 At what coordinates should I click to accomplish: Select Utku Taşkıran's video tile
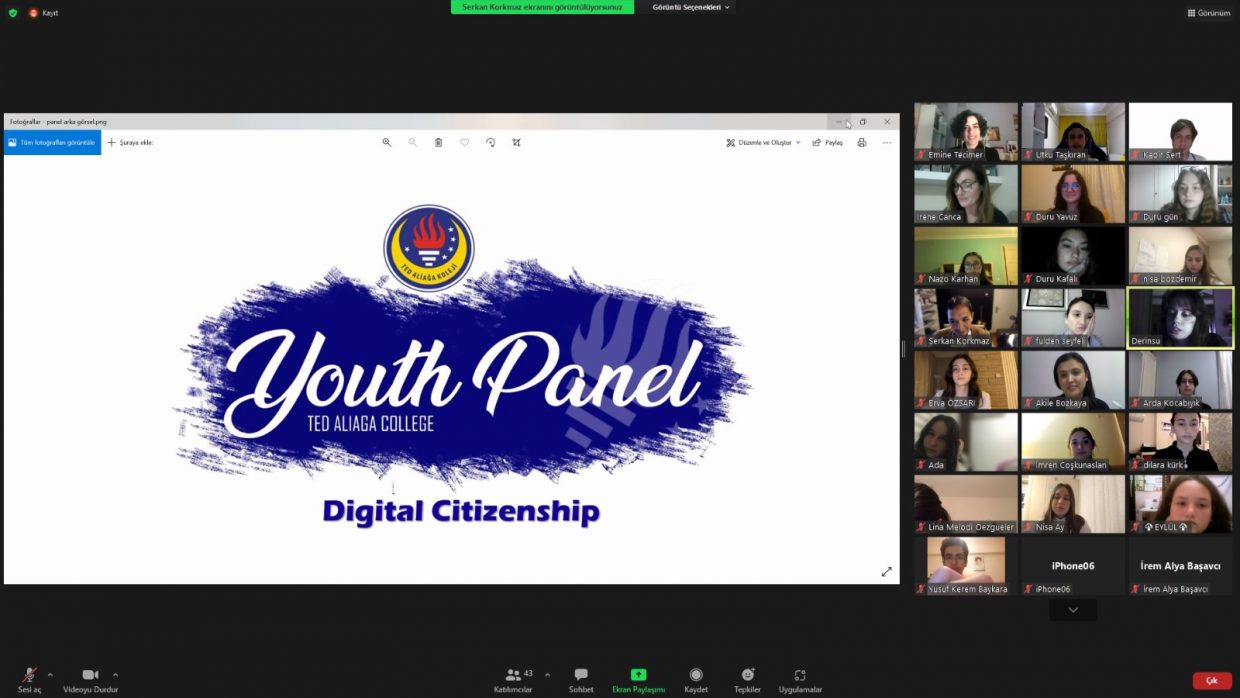[1073, 132]
